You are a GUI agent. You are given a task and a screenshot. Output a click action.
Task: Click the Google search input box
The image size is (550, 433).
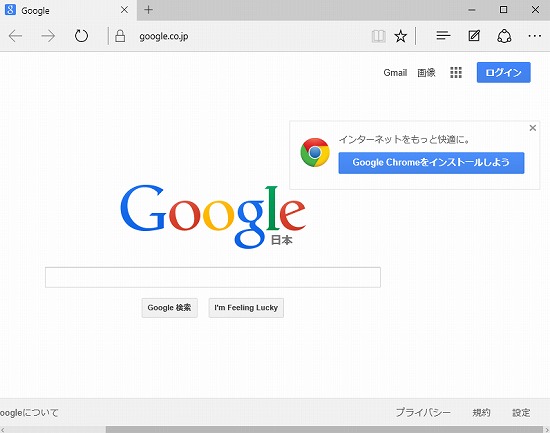click(x=213, y=277)
